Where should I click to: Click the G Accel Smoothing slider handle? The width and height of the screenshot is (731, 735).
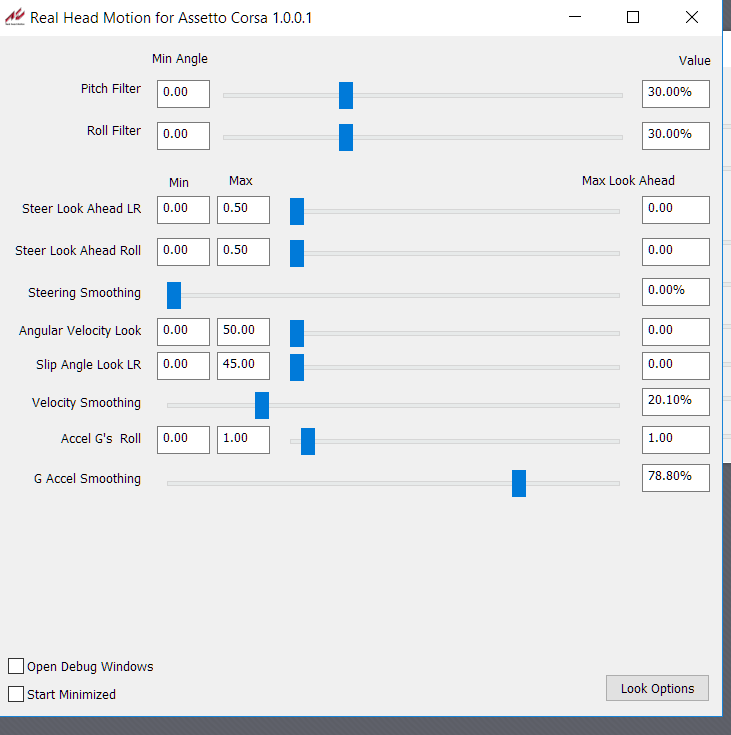click(519, 483)
